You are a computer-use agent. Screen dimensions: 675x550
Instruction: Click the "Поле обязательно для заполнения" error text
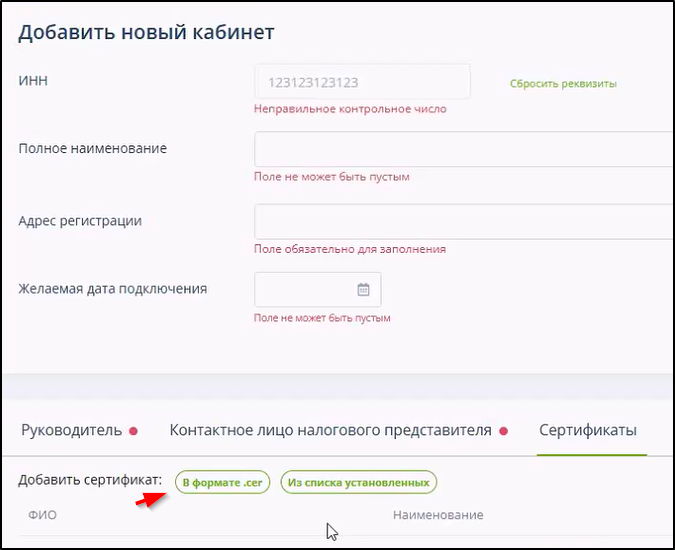[349, 249]
